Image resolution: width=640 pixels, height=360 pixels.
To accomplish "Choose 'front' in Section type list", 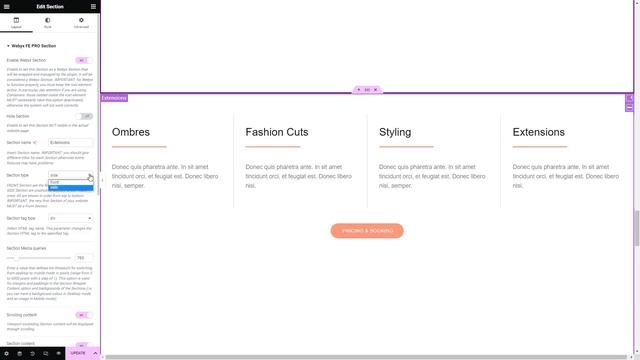I will pos(71,182).
